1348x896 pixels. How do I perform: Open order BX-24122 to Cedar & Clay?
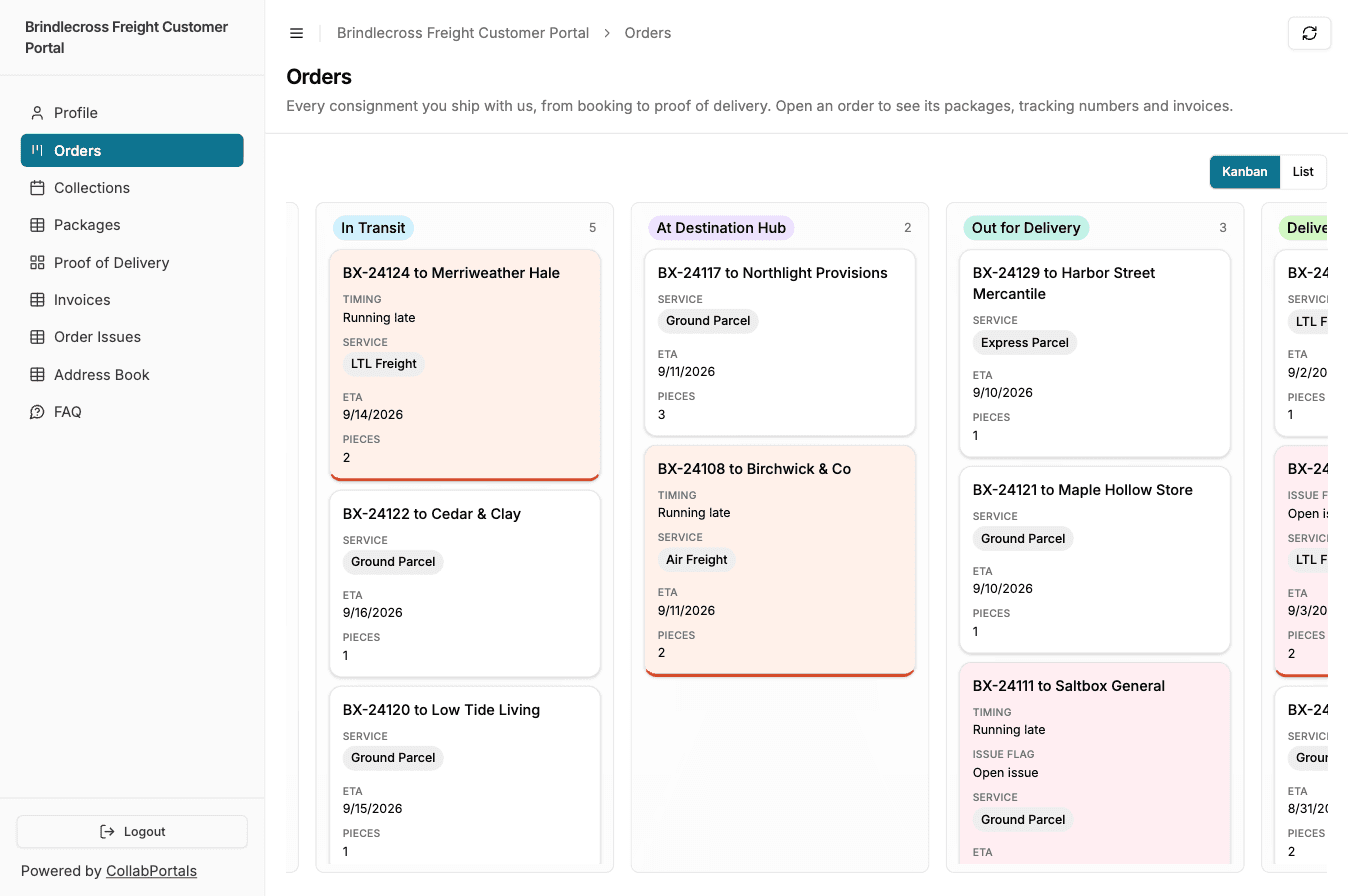coord(465,584)
